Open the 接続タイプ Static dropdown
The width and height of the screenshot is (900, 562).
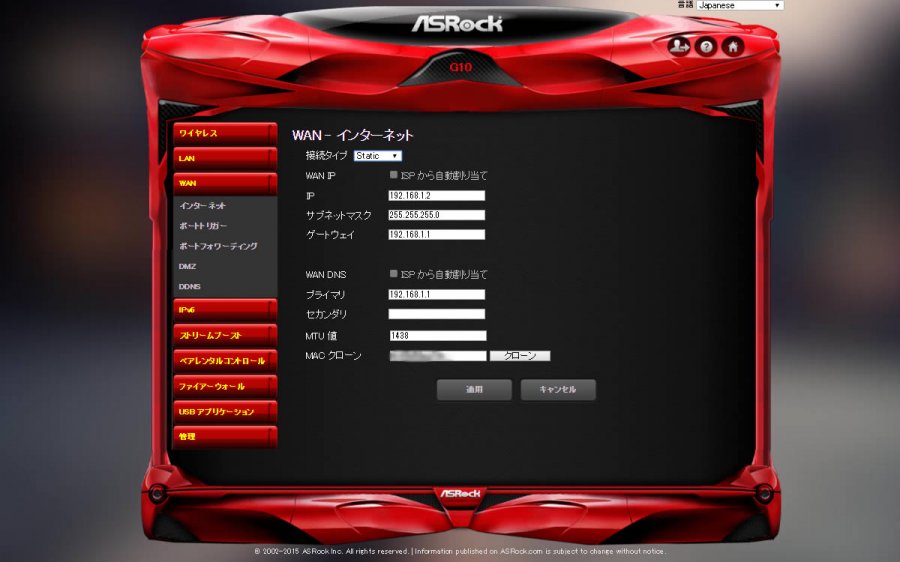378,156
